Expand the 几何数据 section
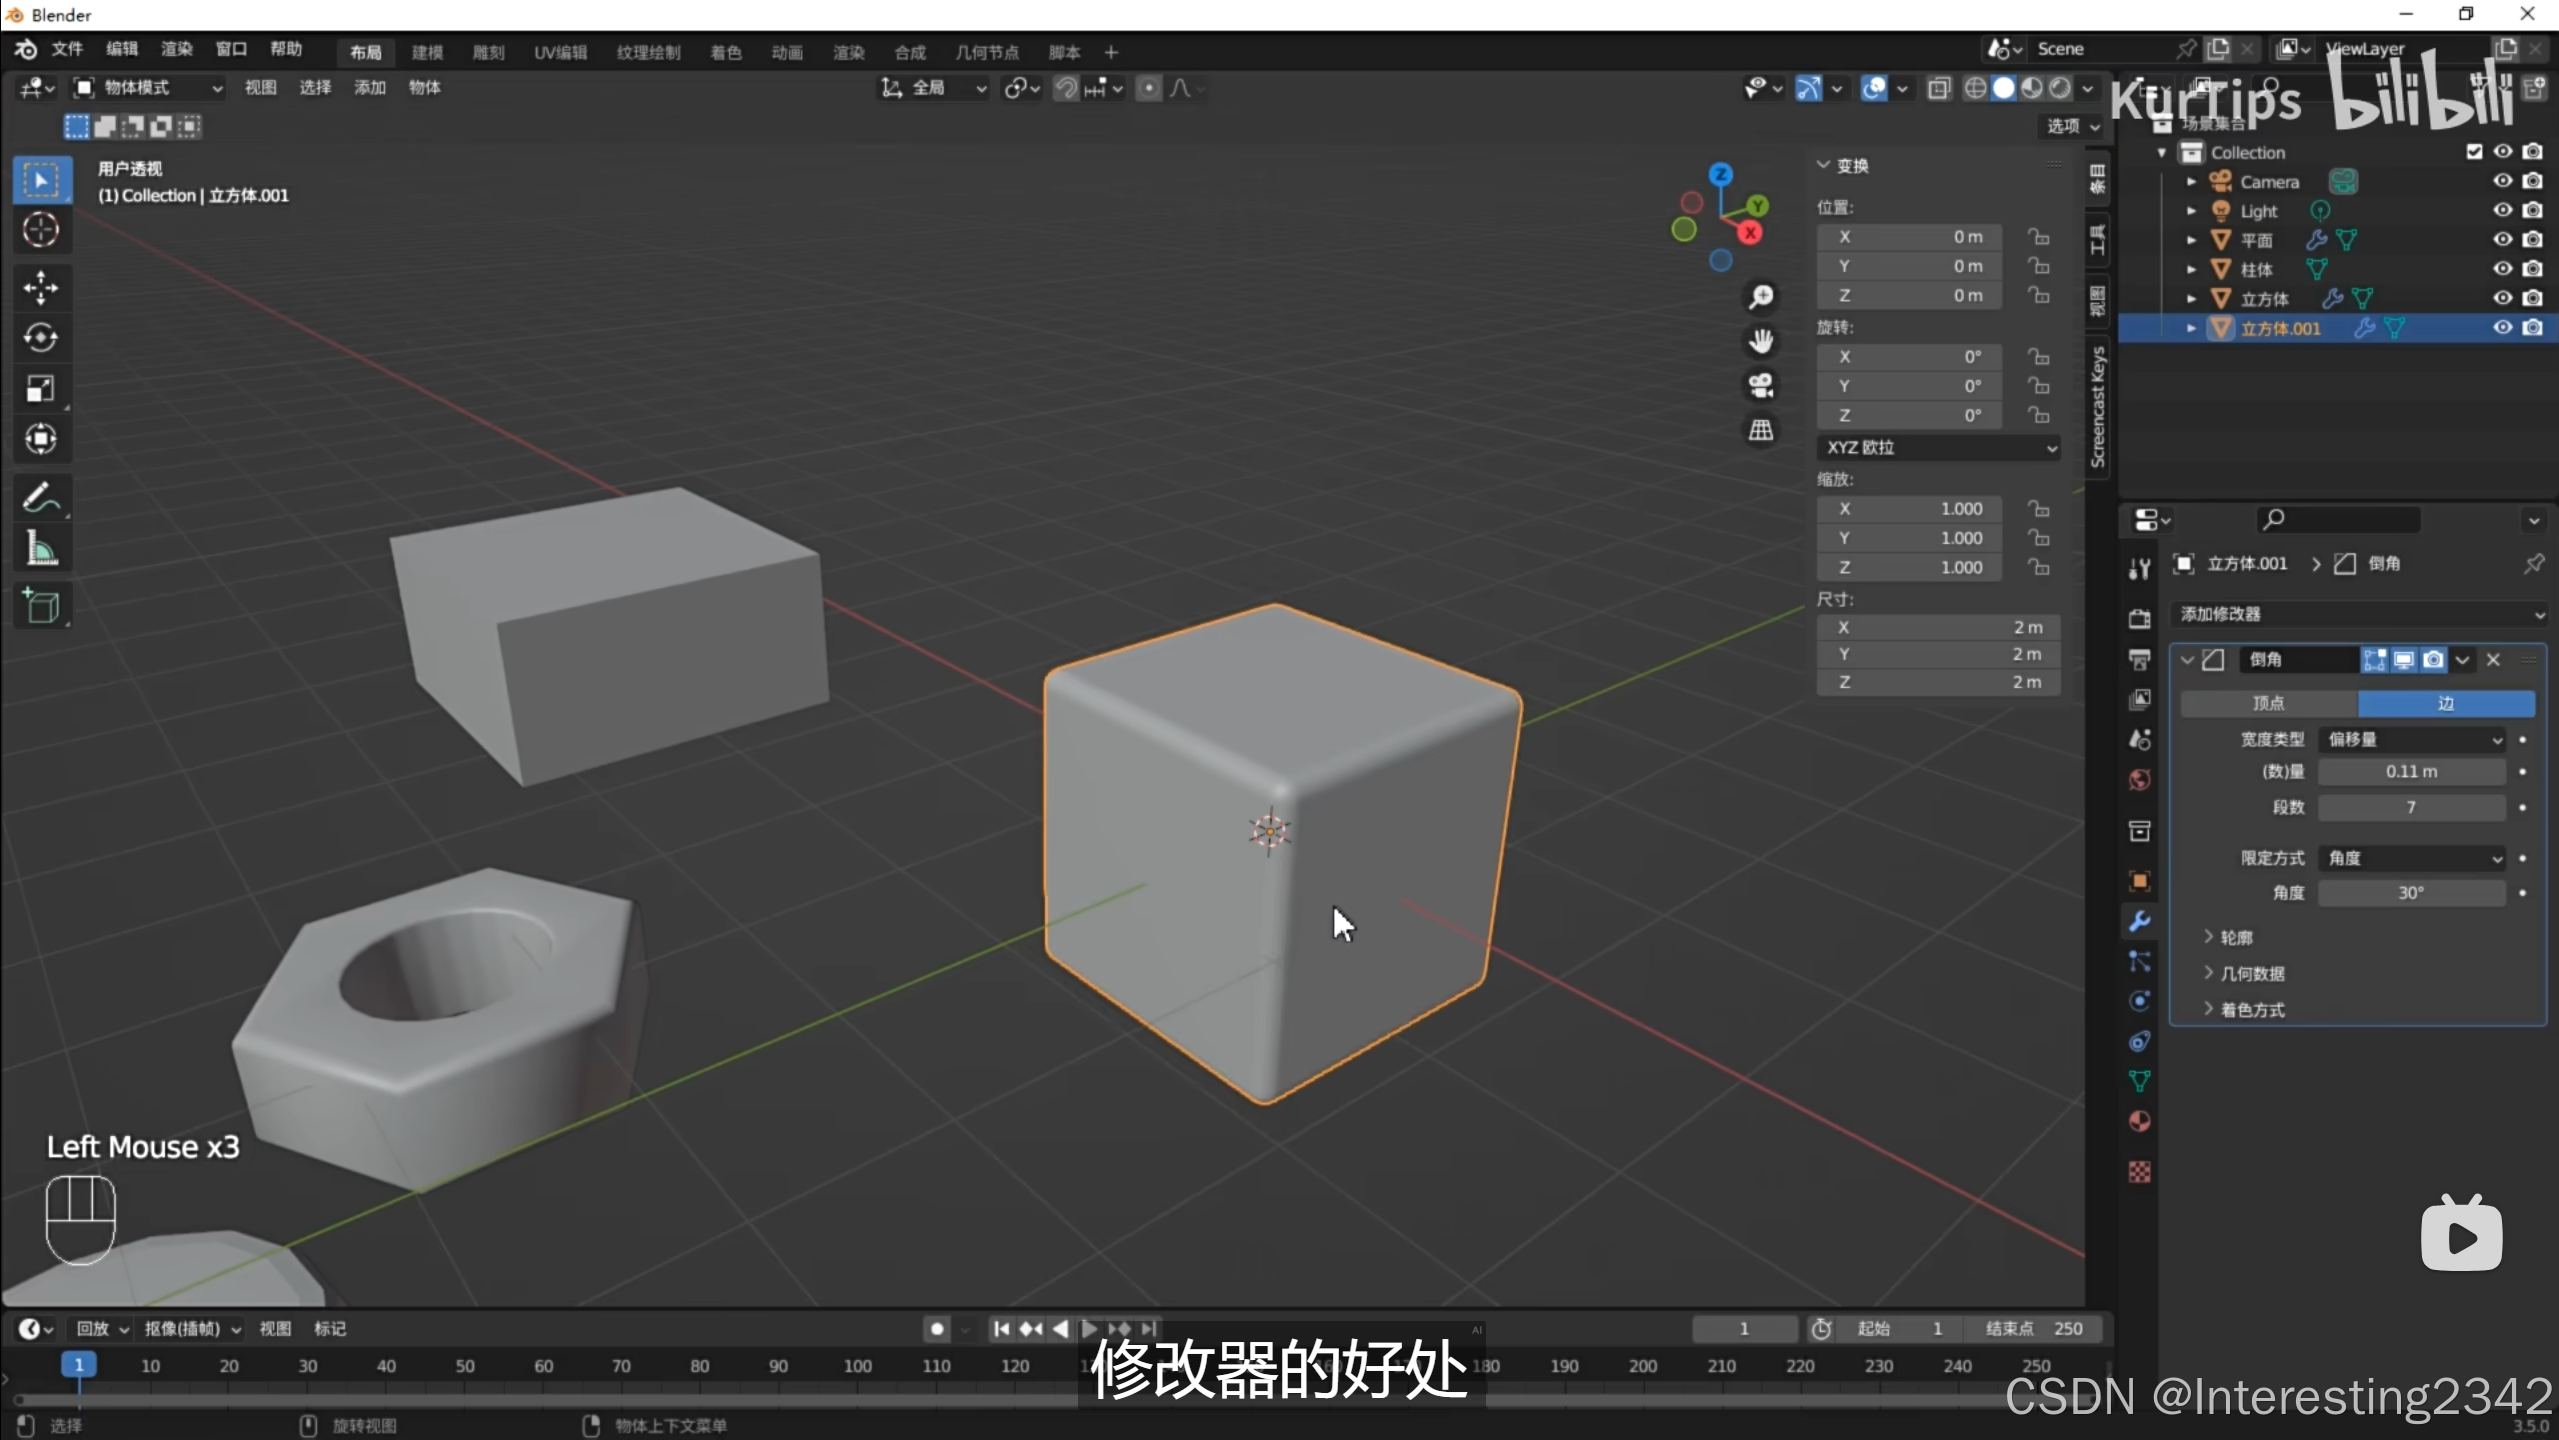The width and height of the screenshot is (2559, 1440). coord(2251,973)
